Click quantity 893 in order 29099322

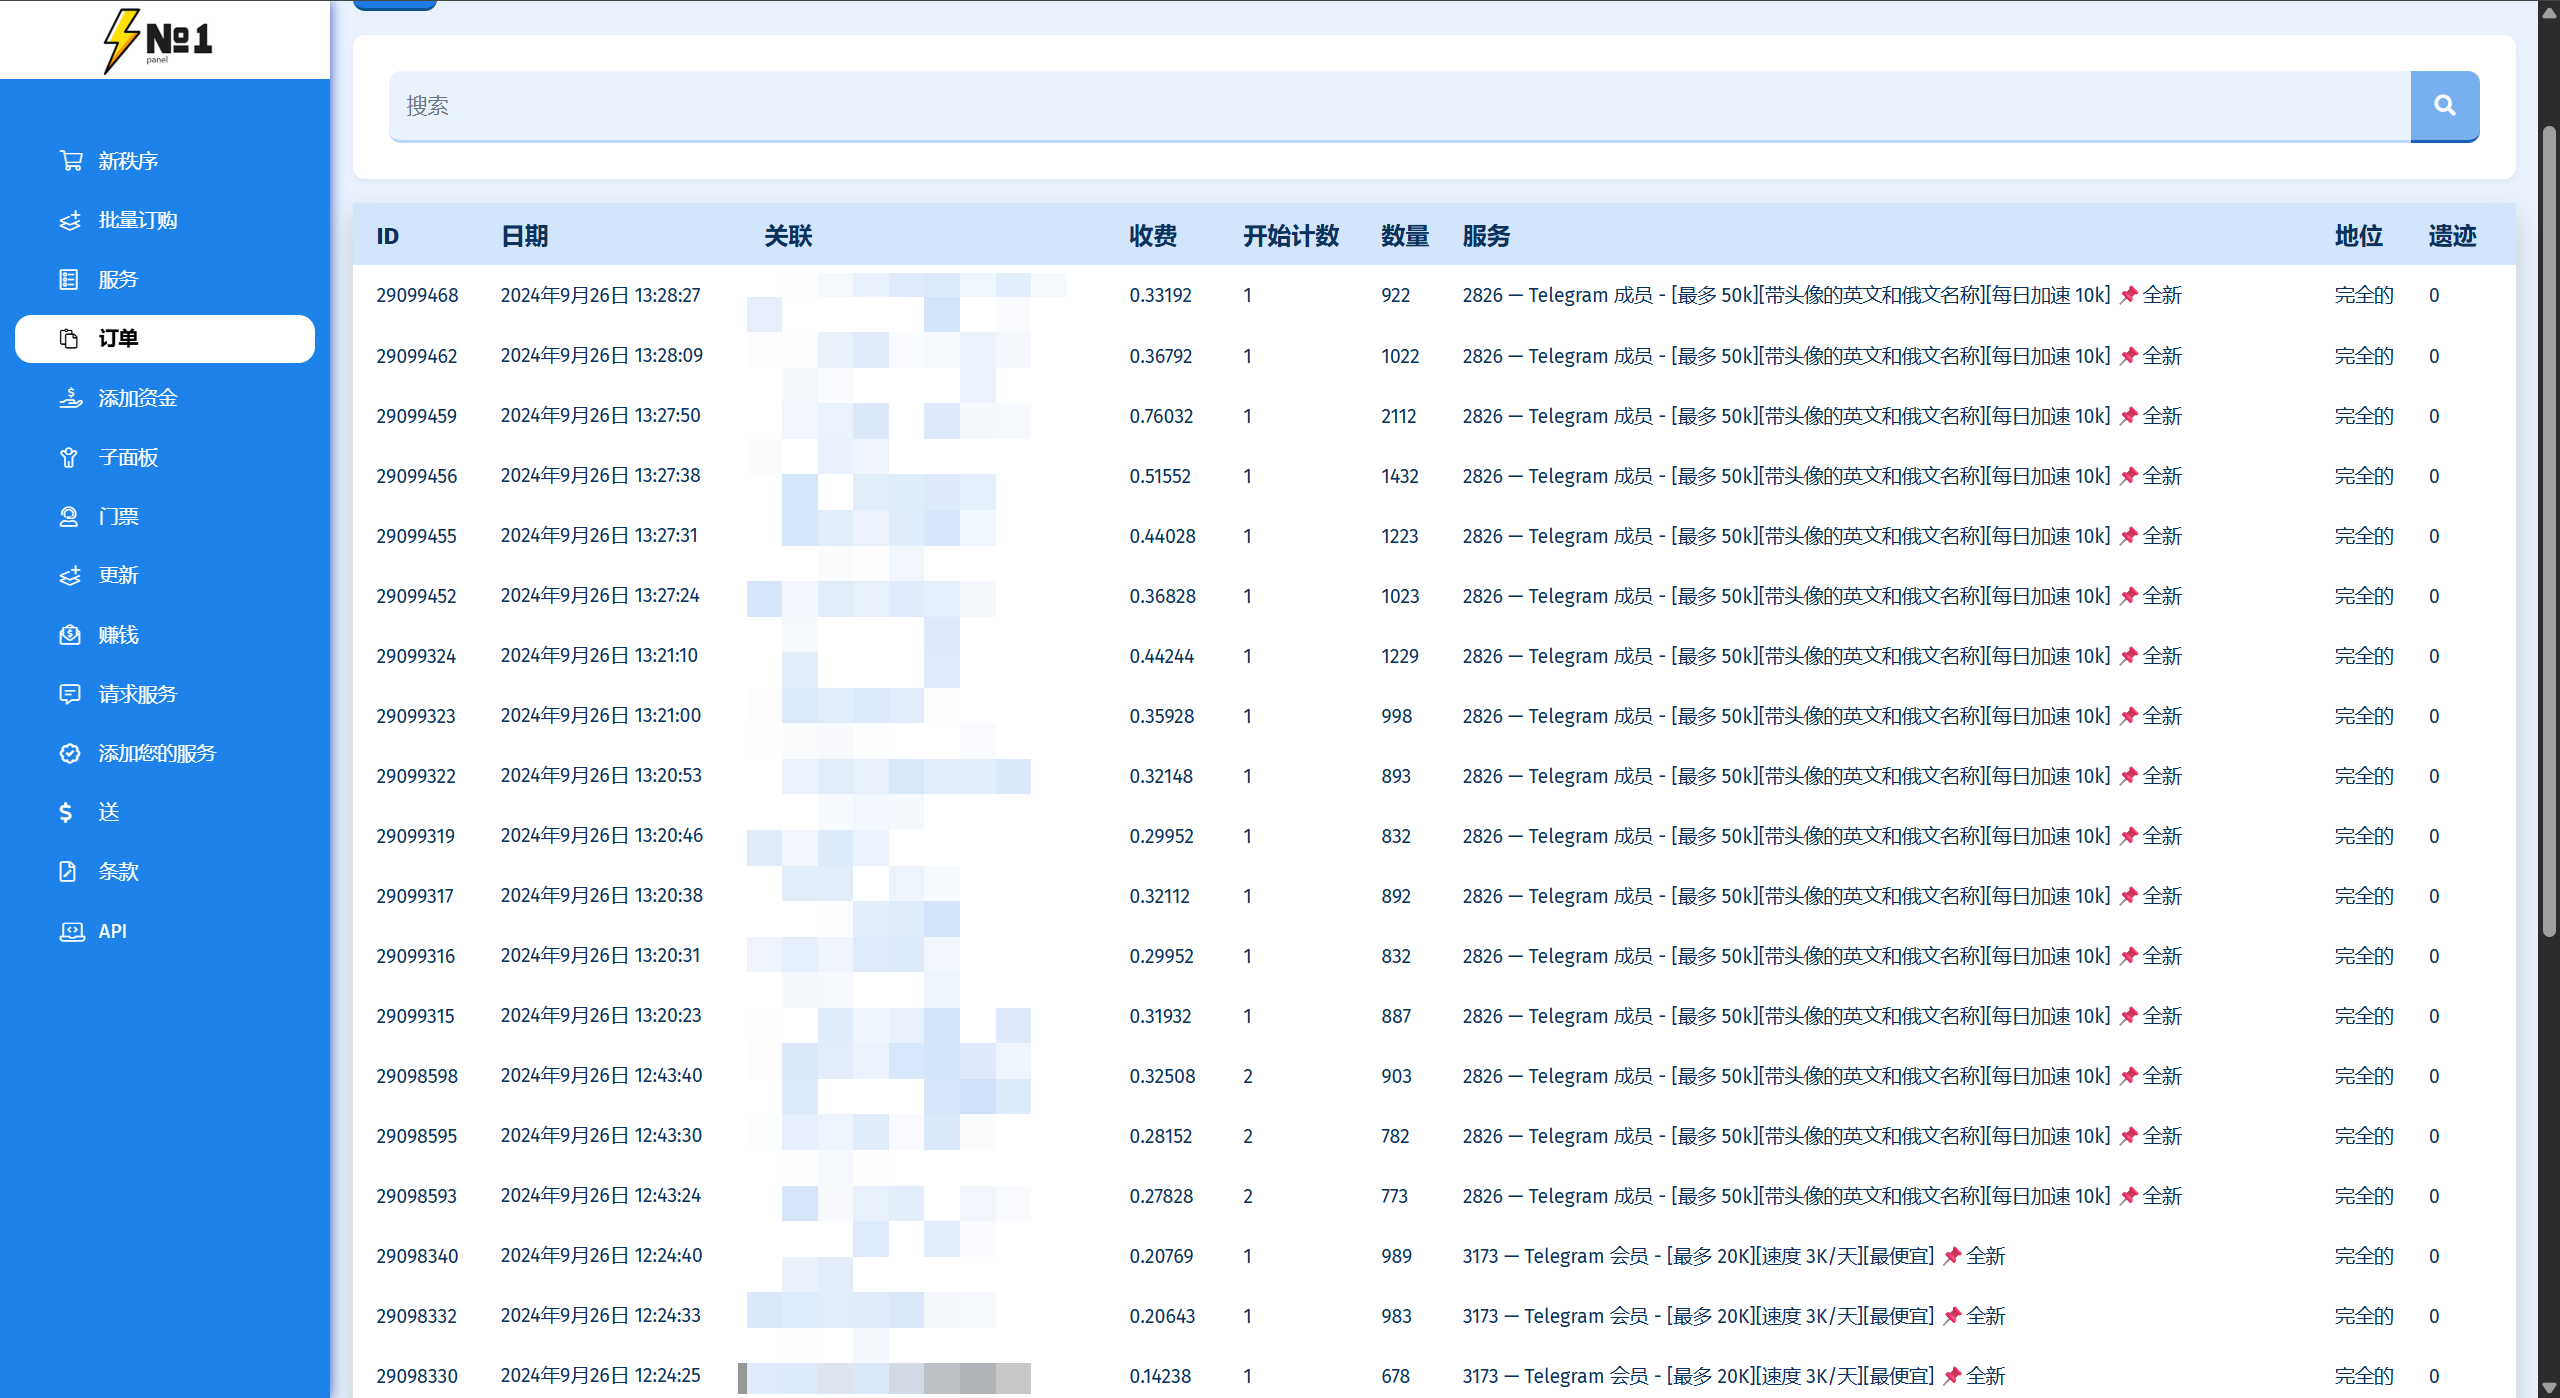[1396, 776]
